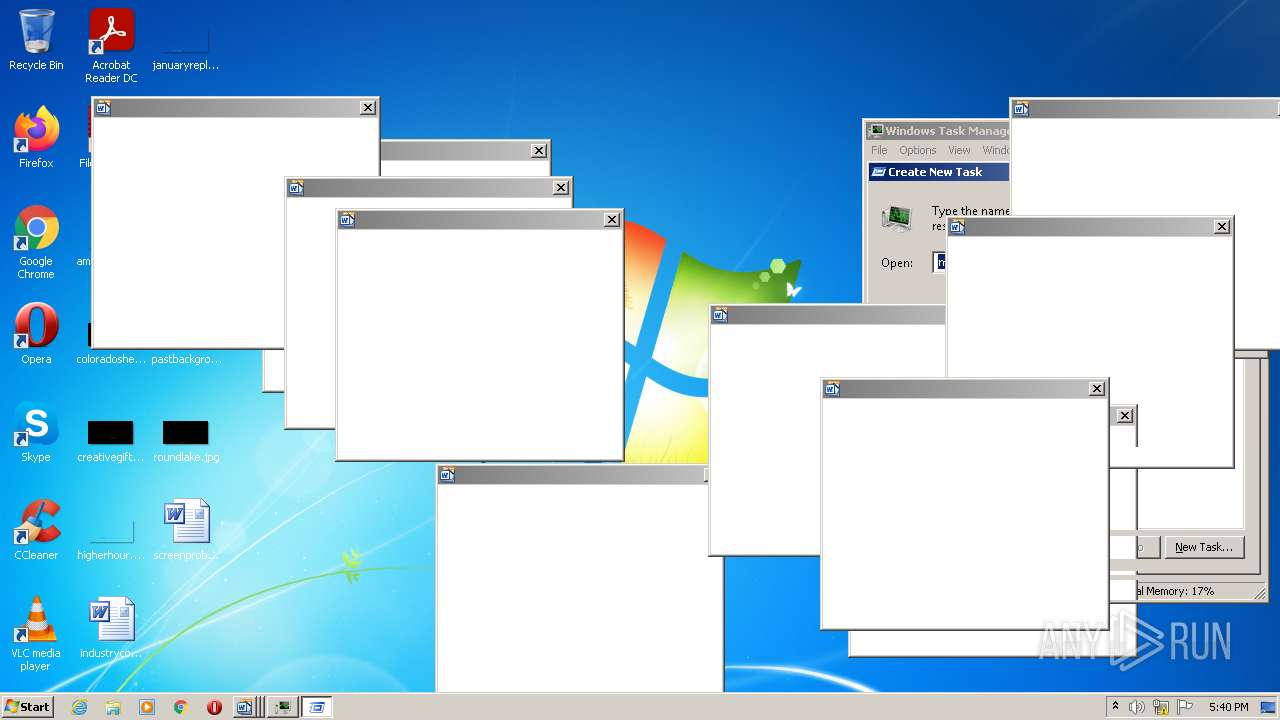Open the screenprob... Word document
The height and width of the screenshot is (720, 1280).
(186, 530)
